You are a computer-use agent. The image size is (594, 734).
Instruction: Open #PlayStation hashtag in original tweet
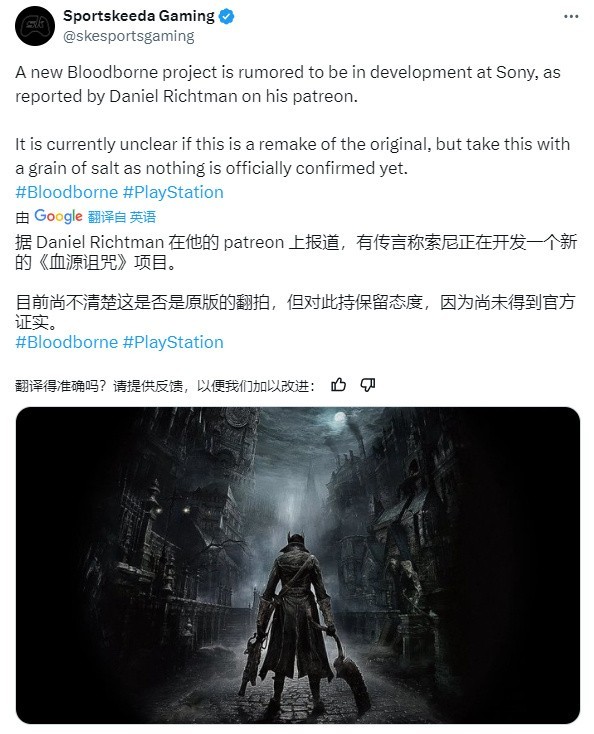(173, 192)
